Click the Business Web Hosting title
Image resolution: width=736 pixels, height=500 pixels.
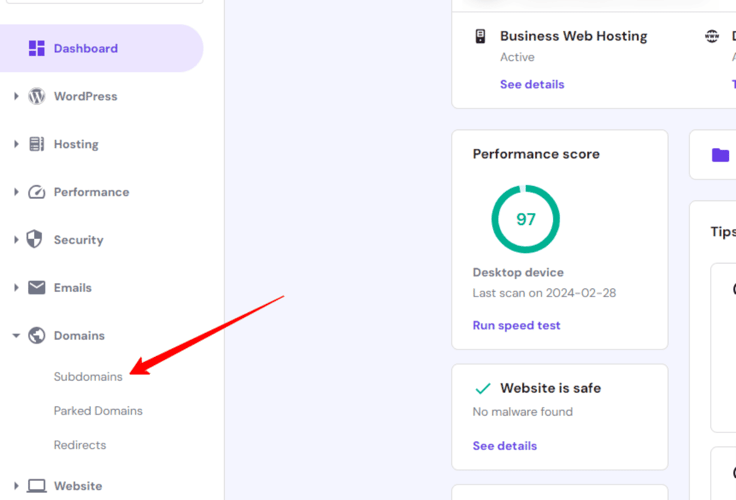tap(574, 36)
